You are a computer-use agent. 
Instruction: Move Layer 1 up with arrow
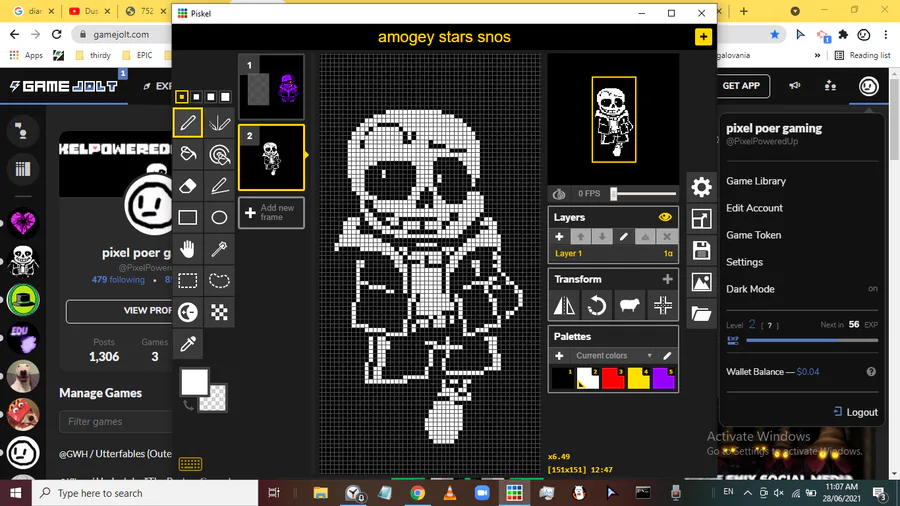click(580, 236)
